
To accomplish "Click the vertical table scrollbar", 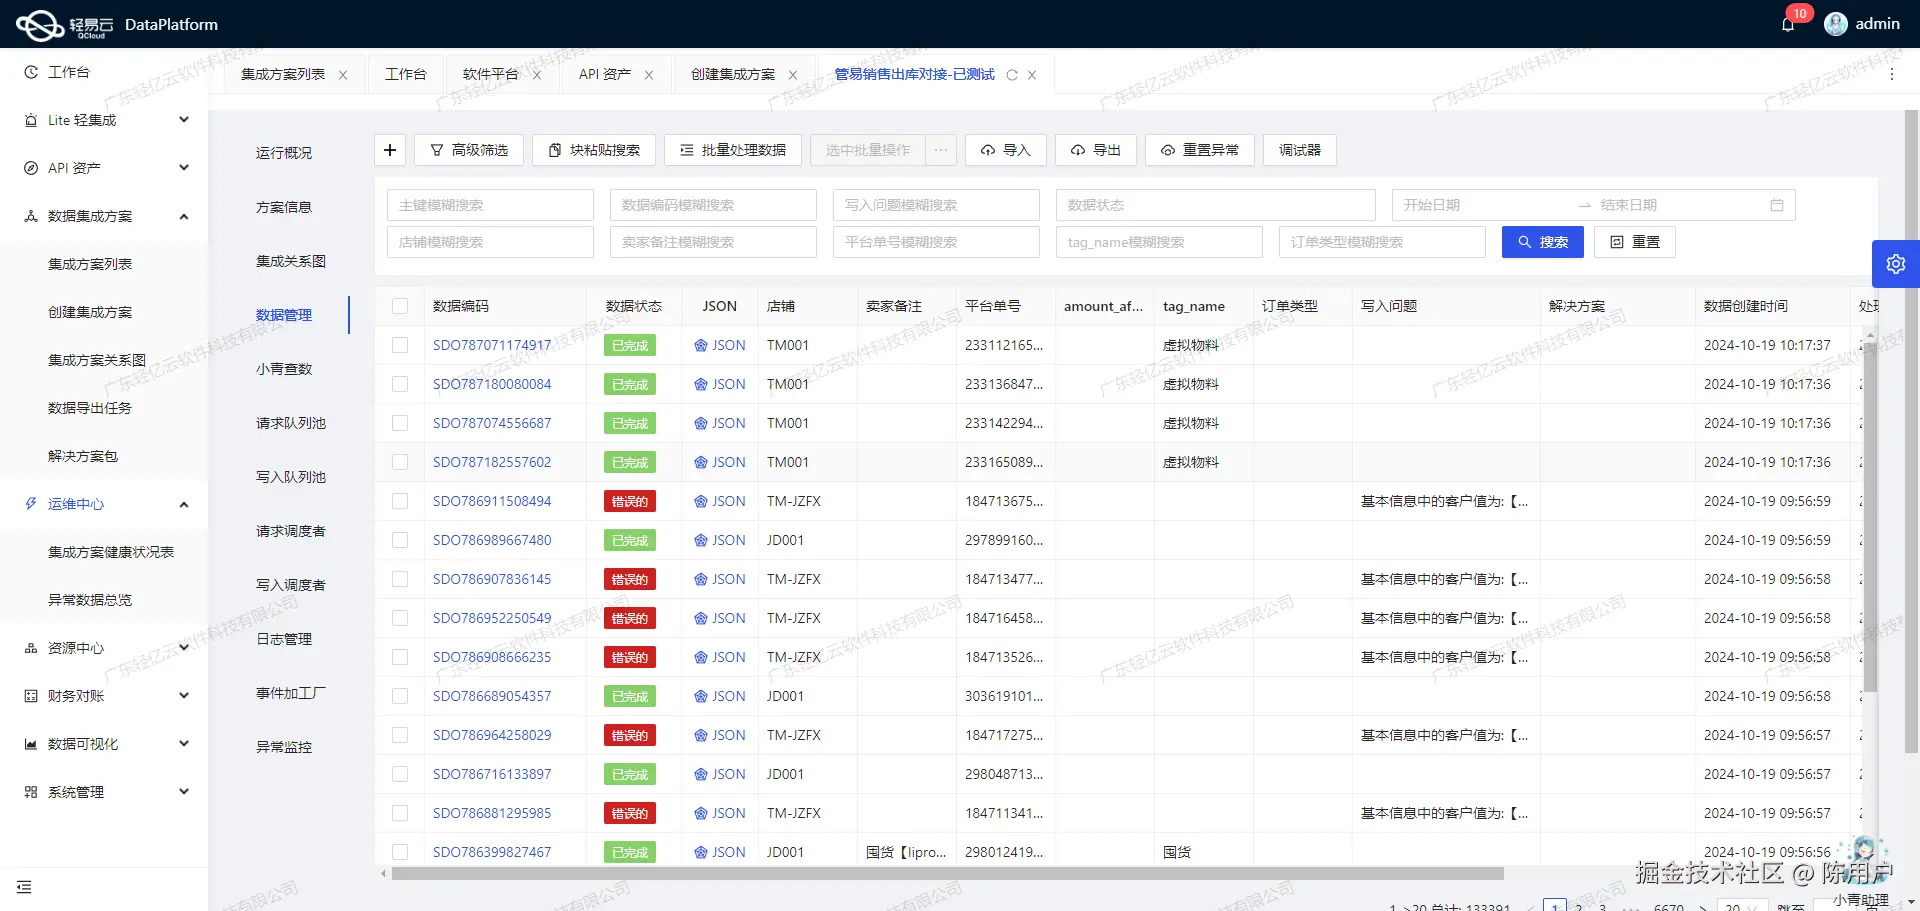I will [x=1870, y=518].
